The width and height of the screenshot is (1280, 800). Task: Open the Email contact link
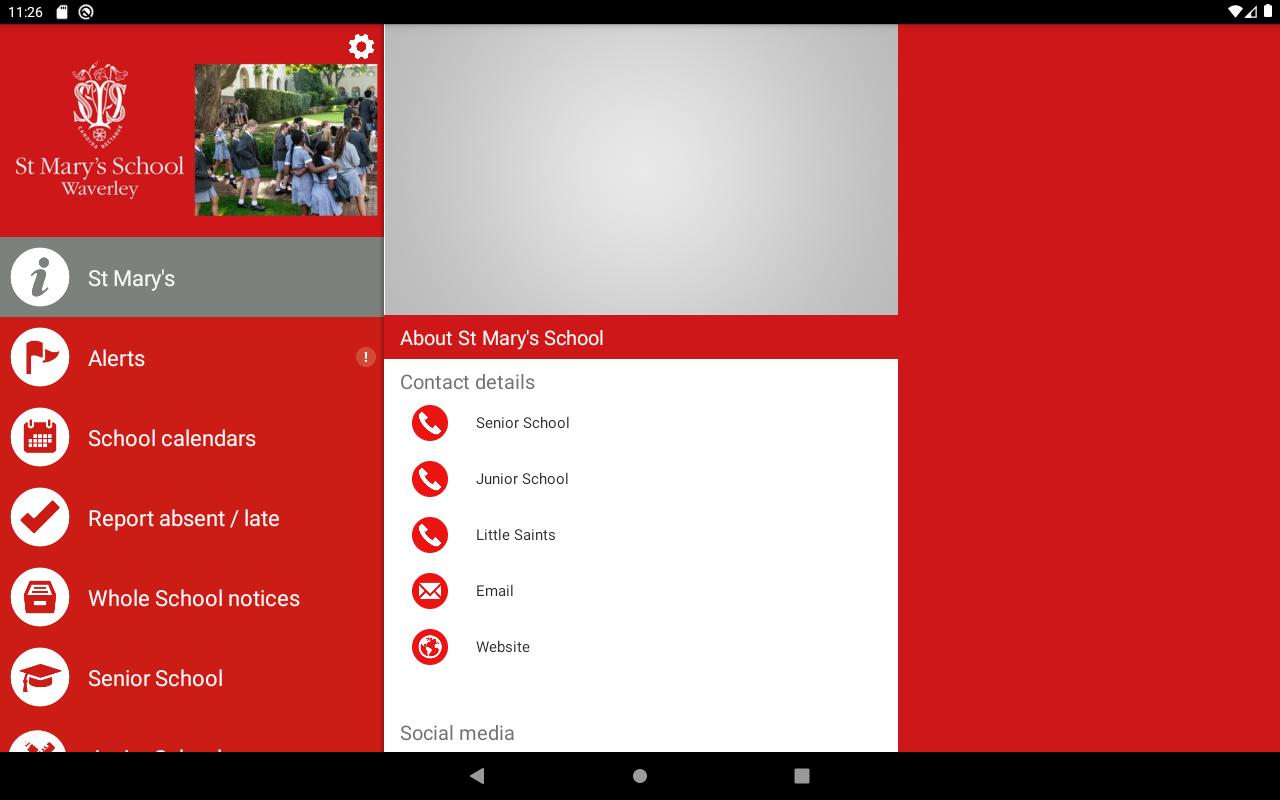click(x=641, y=591)
